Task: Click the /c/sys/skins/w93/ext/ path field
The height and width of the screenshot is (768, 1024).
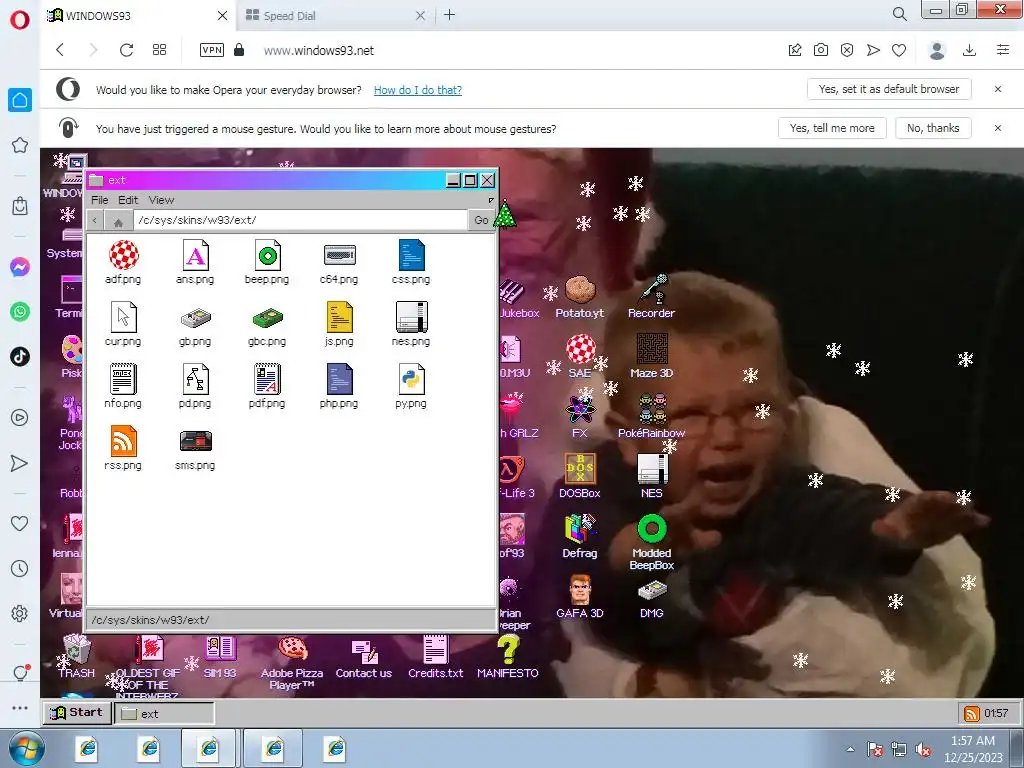Action: coord(300,220)
